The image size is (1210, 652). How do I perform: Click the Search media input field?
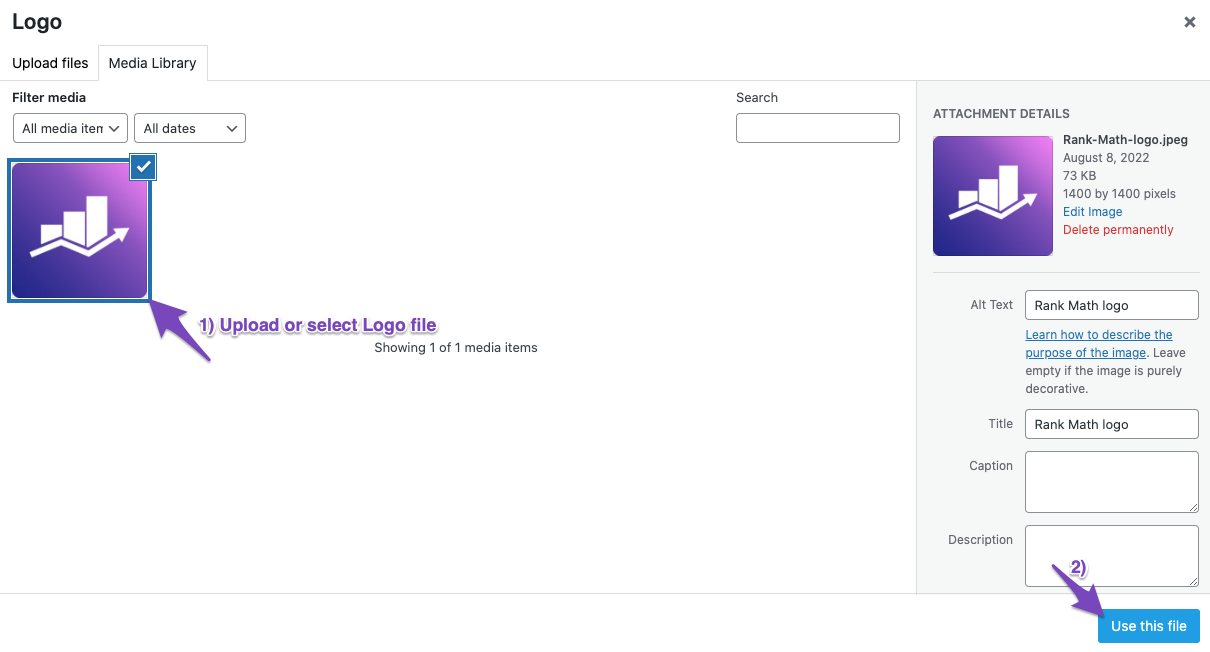(818, 128)
